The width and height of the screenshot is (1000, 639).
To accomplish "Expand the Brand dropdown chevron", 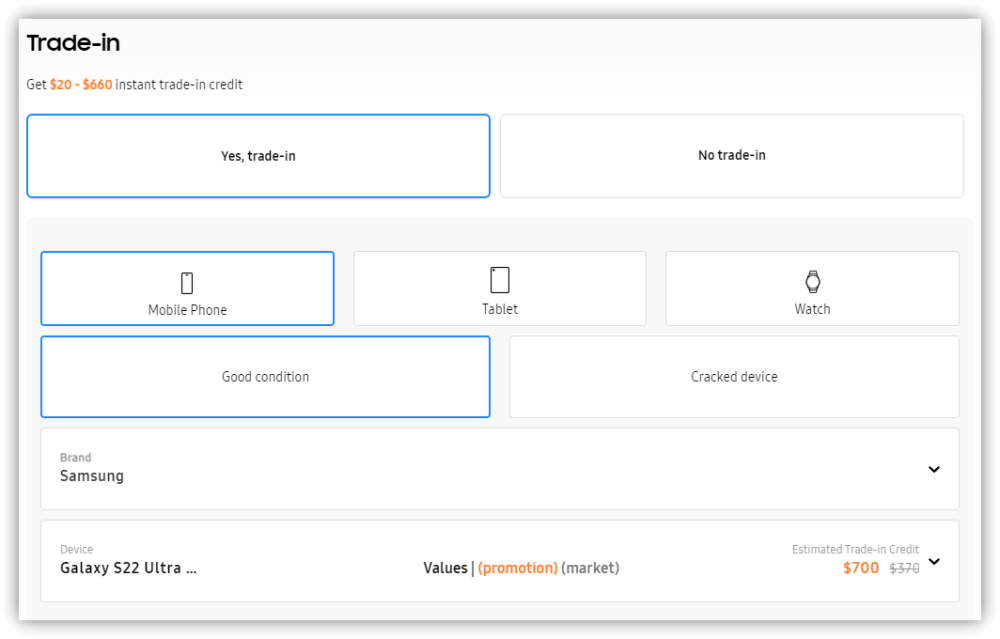I will (x=933, y=469).
